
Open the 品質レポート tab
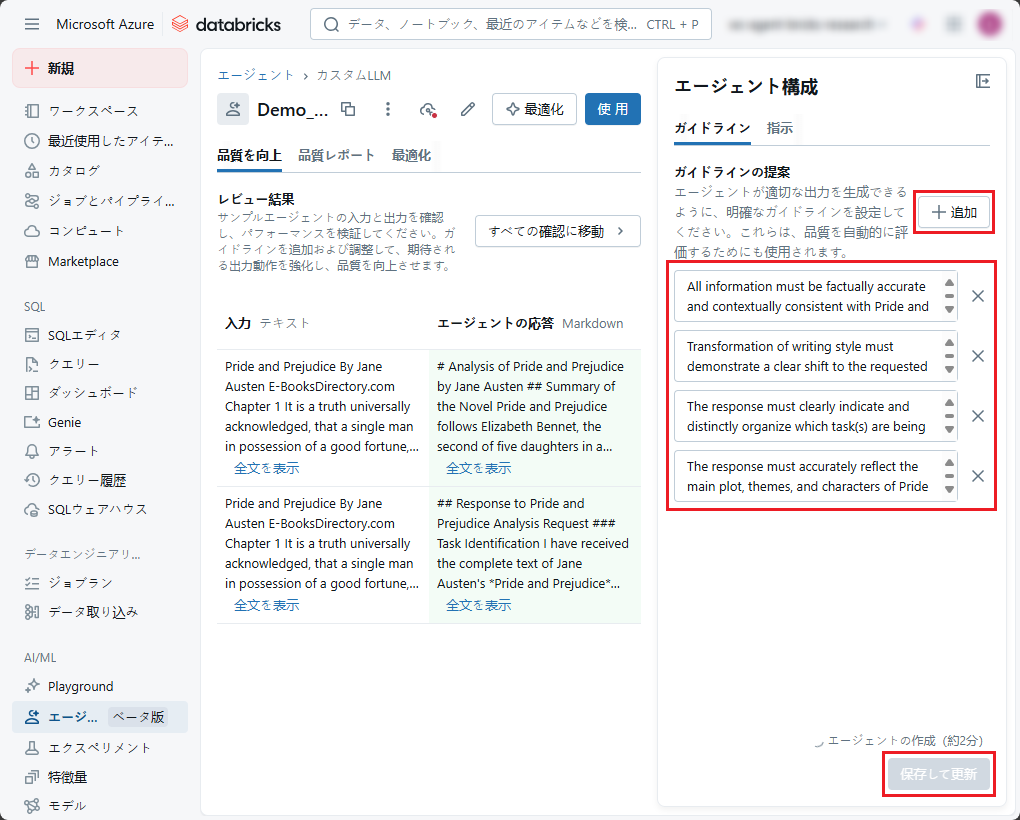[x=336, y=155]
